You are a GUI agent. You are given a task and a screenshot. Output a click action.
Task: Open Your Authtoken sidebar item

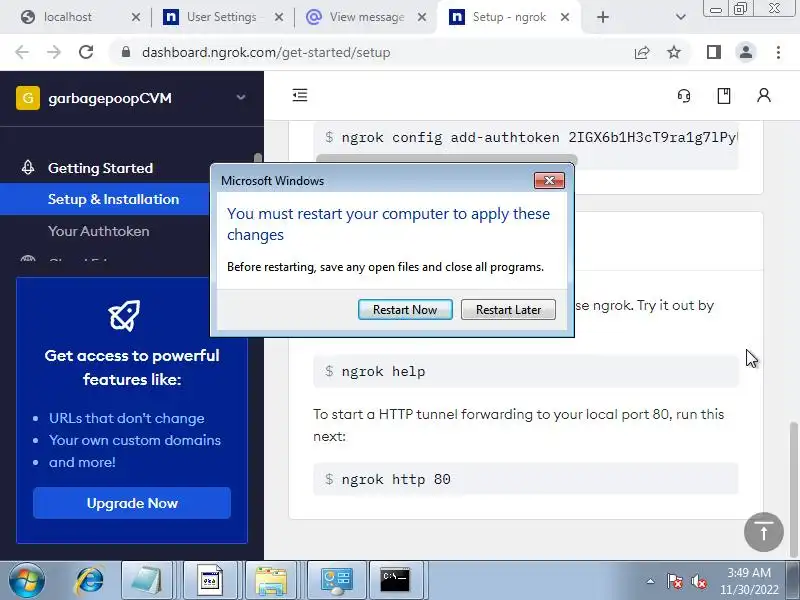[x=98, y=231]
